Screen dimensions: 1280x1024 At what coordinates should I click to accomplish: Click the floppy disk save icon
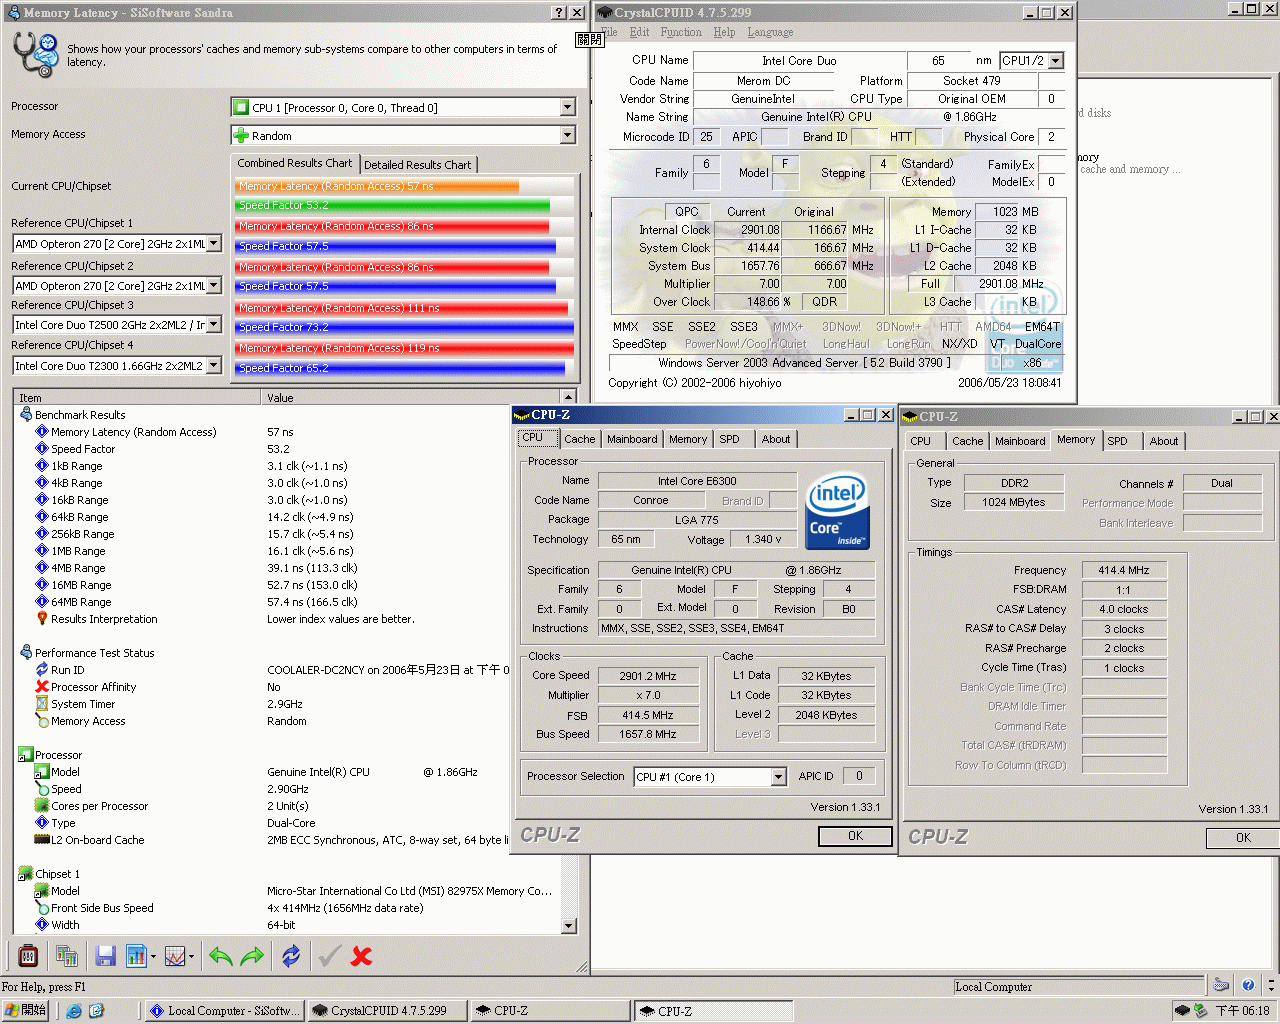105,957
